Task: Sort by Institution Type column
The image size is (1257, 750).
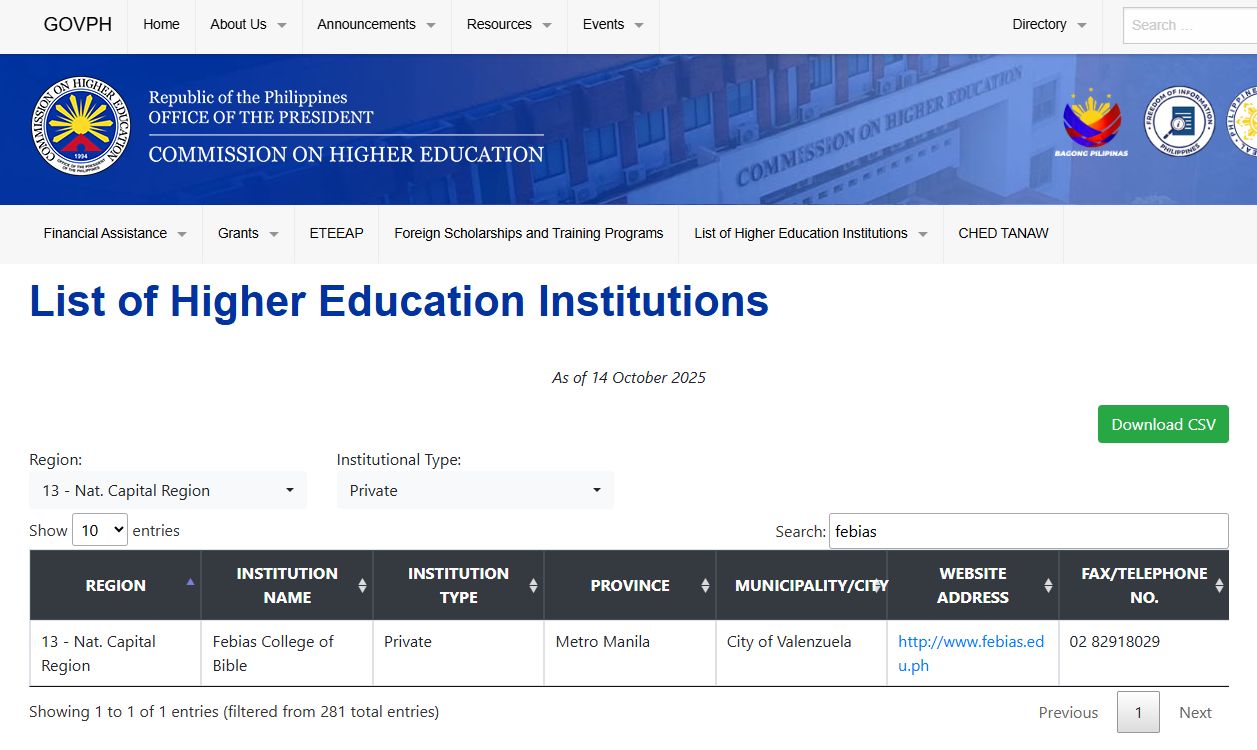Action: 458,585
